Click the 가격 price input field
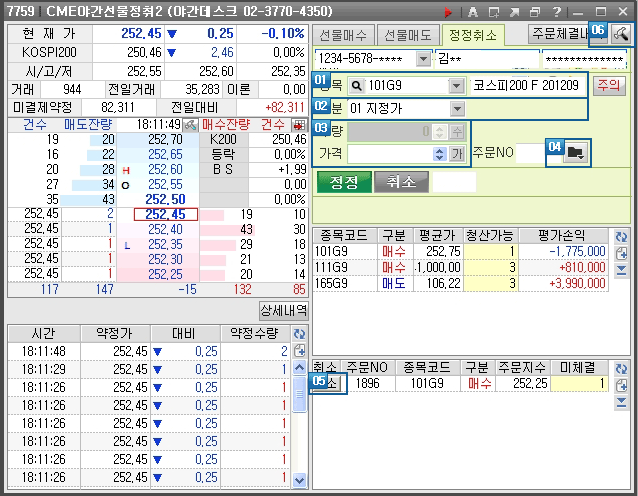638x496 pixels. click(x=390, y=154)
